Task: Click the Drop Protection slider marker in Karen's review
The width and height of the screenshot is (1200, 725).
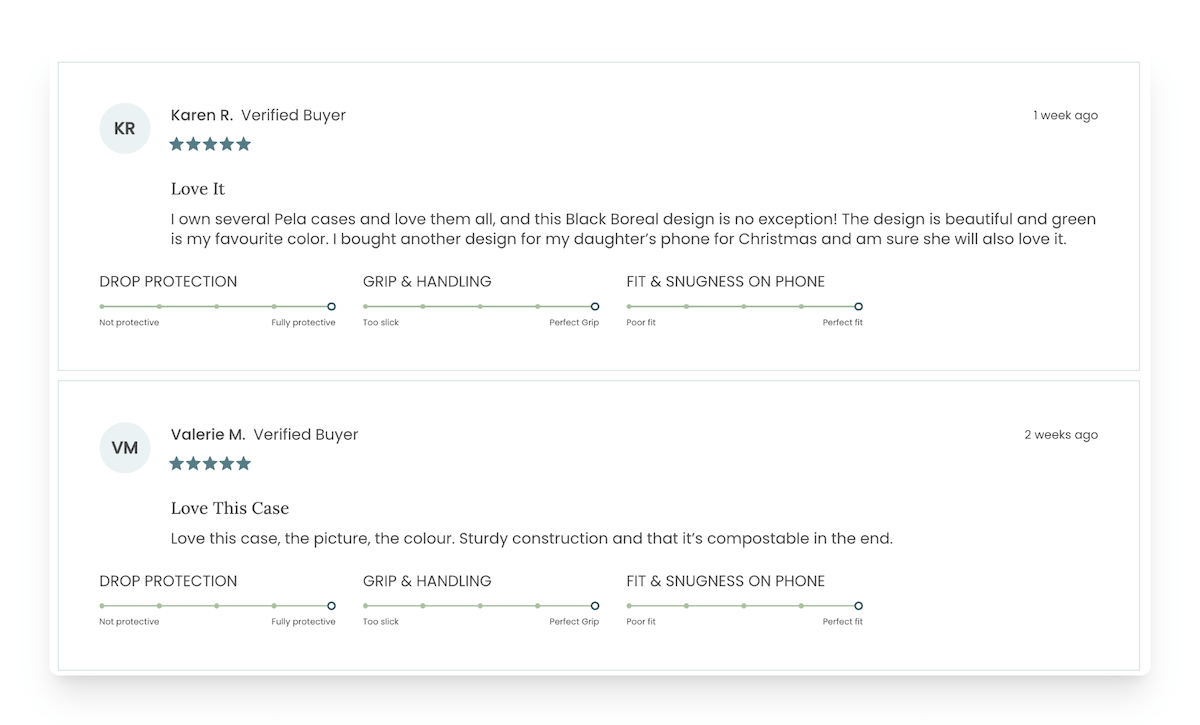Action: pos(330,307)
